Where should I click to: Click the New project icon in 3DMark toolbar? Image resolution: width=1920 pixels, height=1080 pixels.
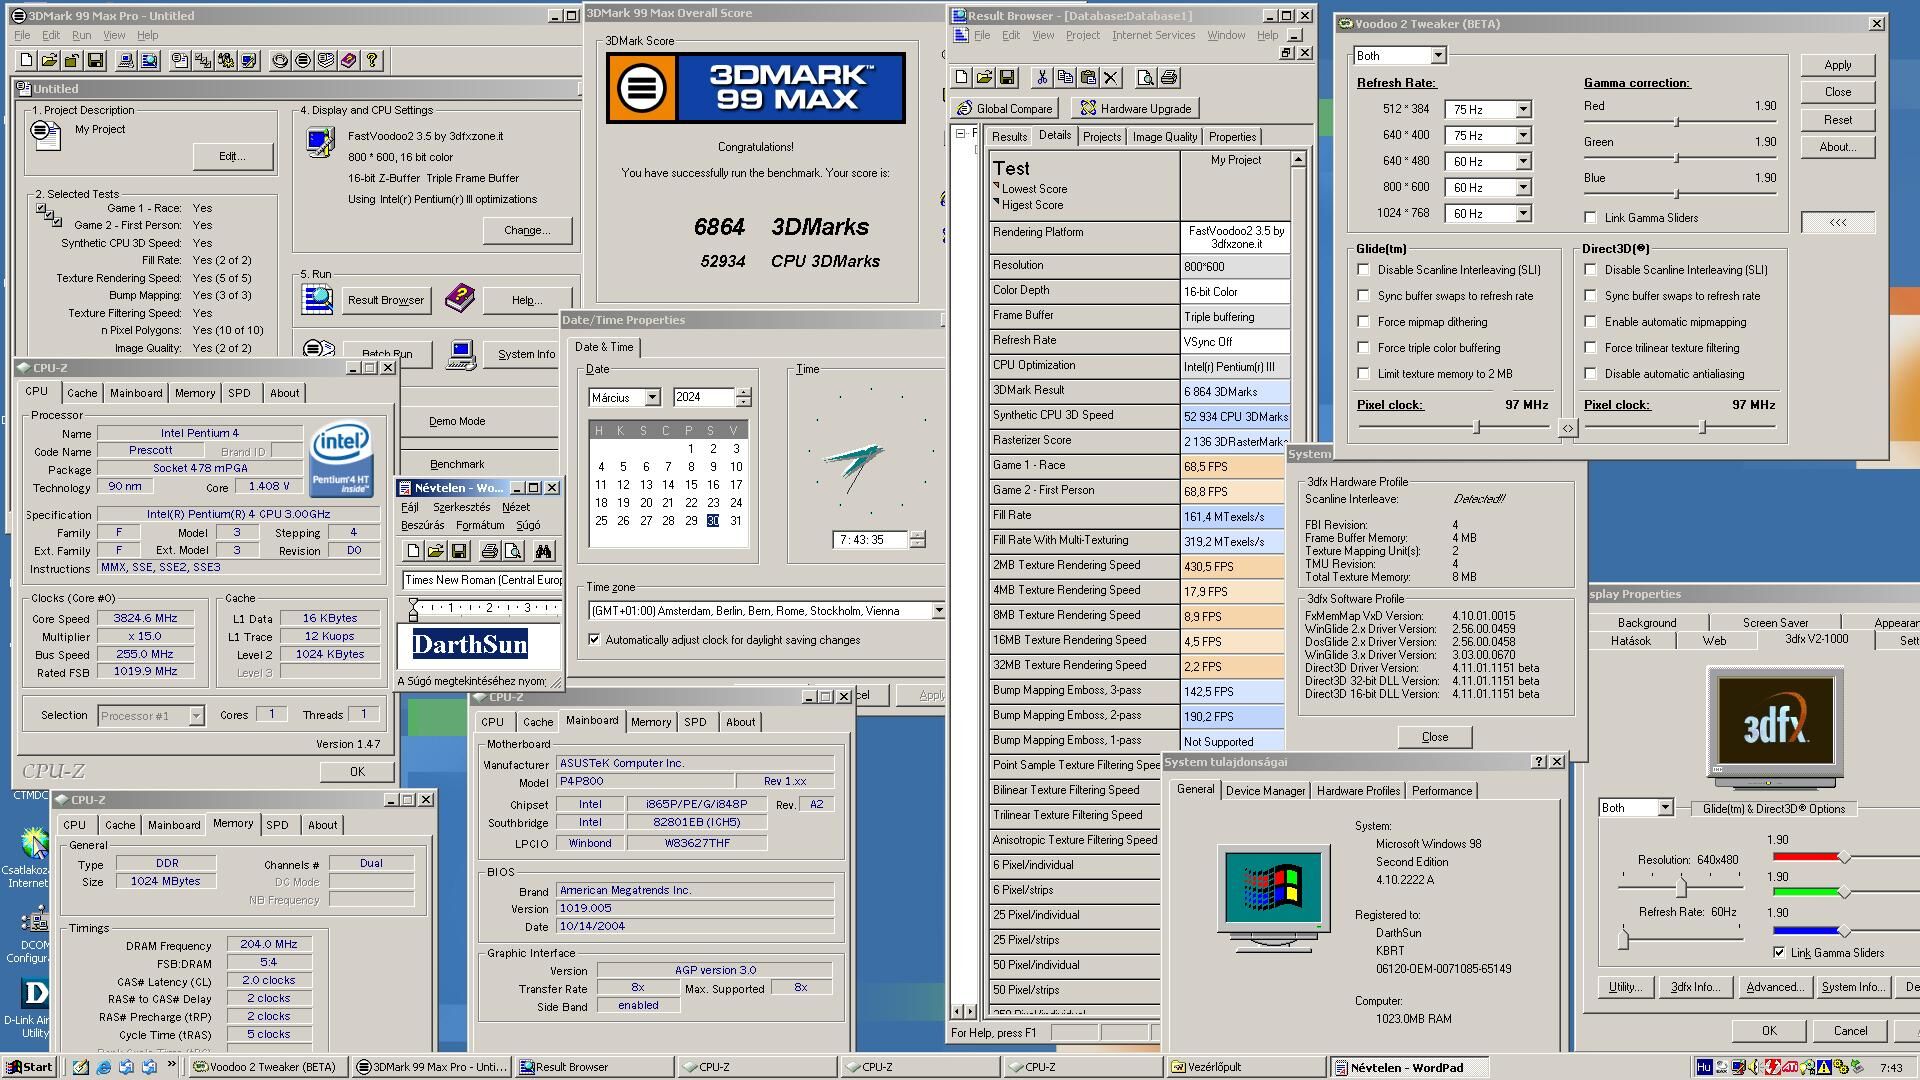coord(27,61)
